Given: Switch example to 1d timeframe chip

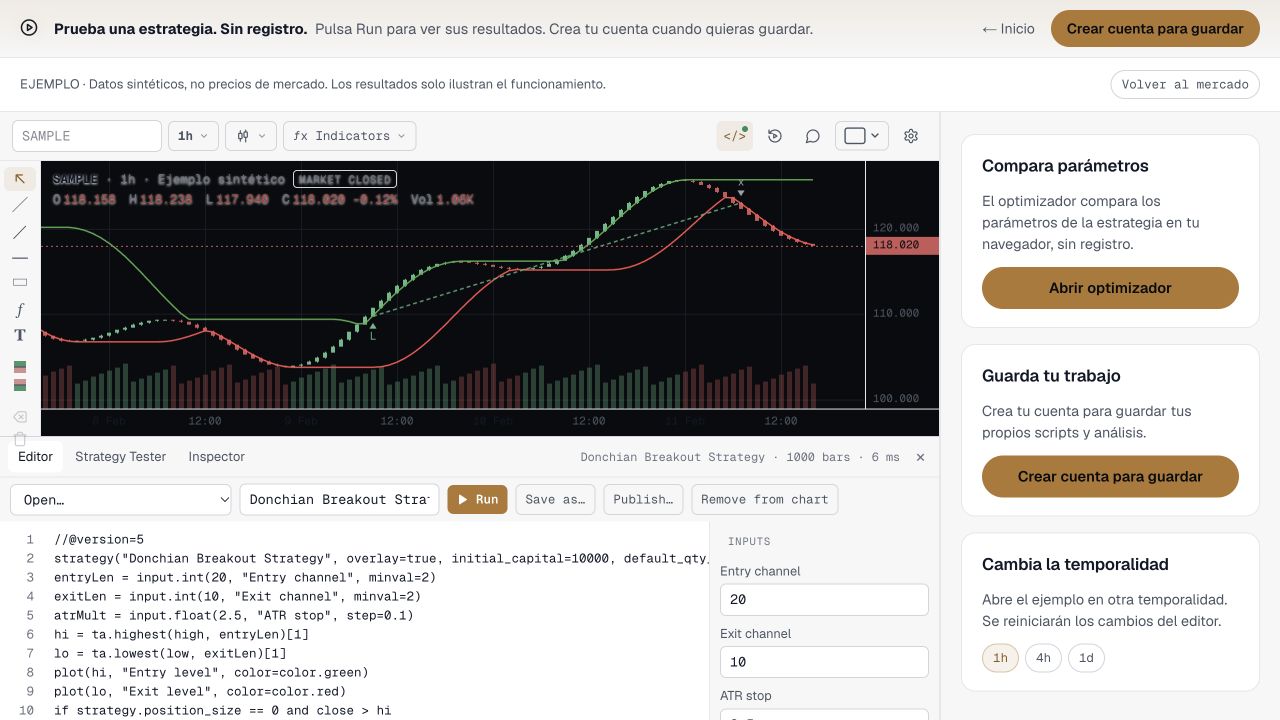Looking at the screenshot, I should tap(1086, 658).
